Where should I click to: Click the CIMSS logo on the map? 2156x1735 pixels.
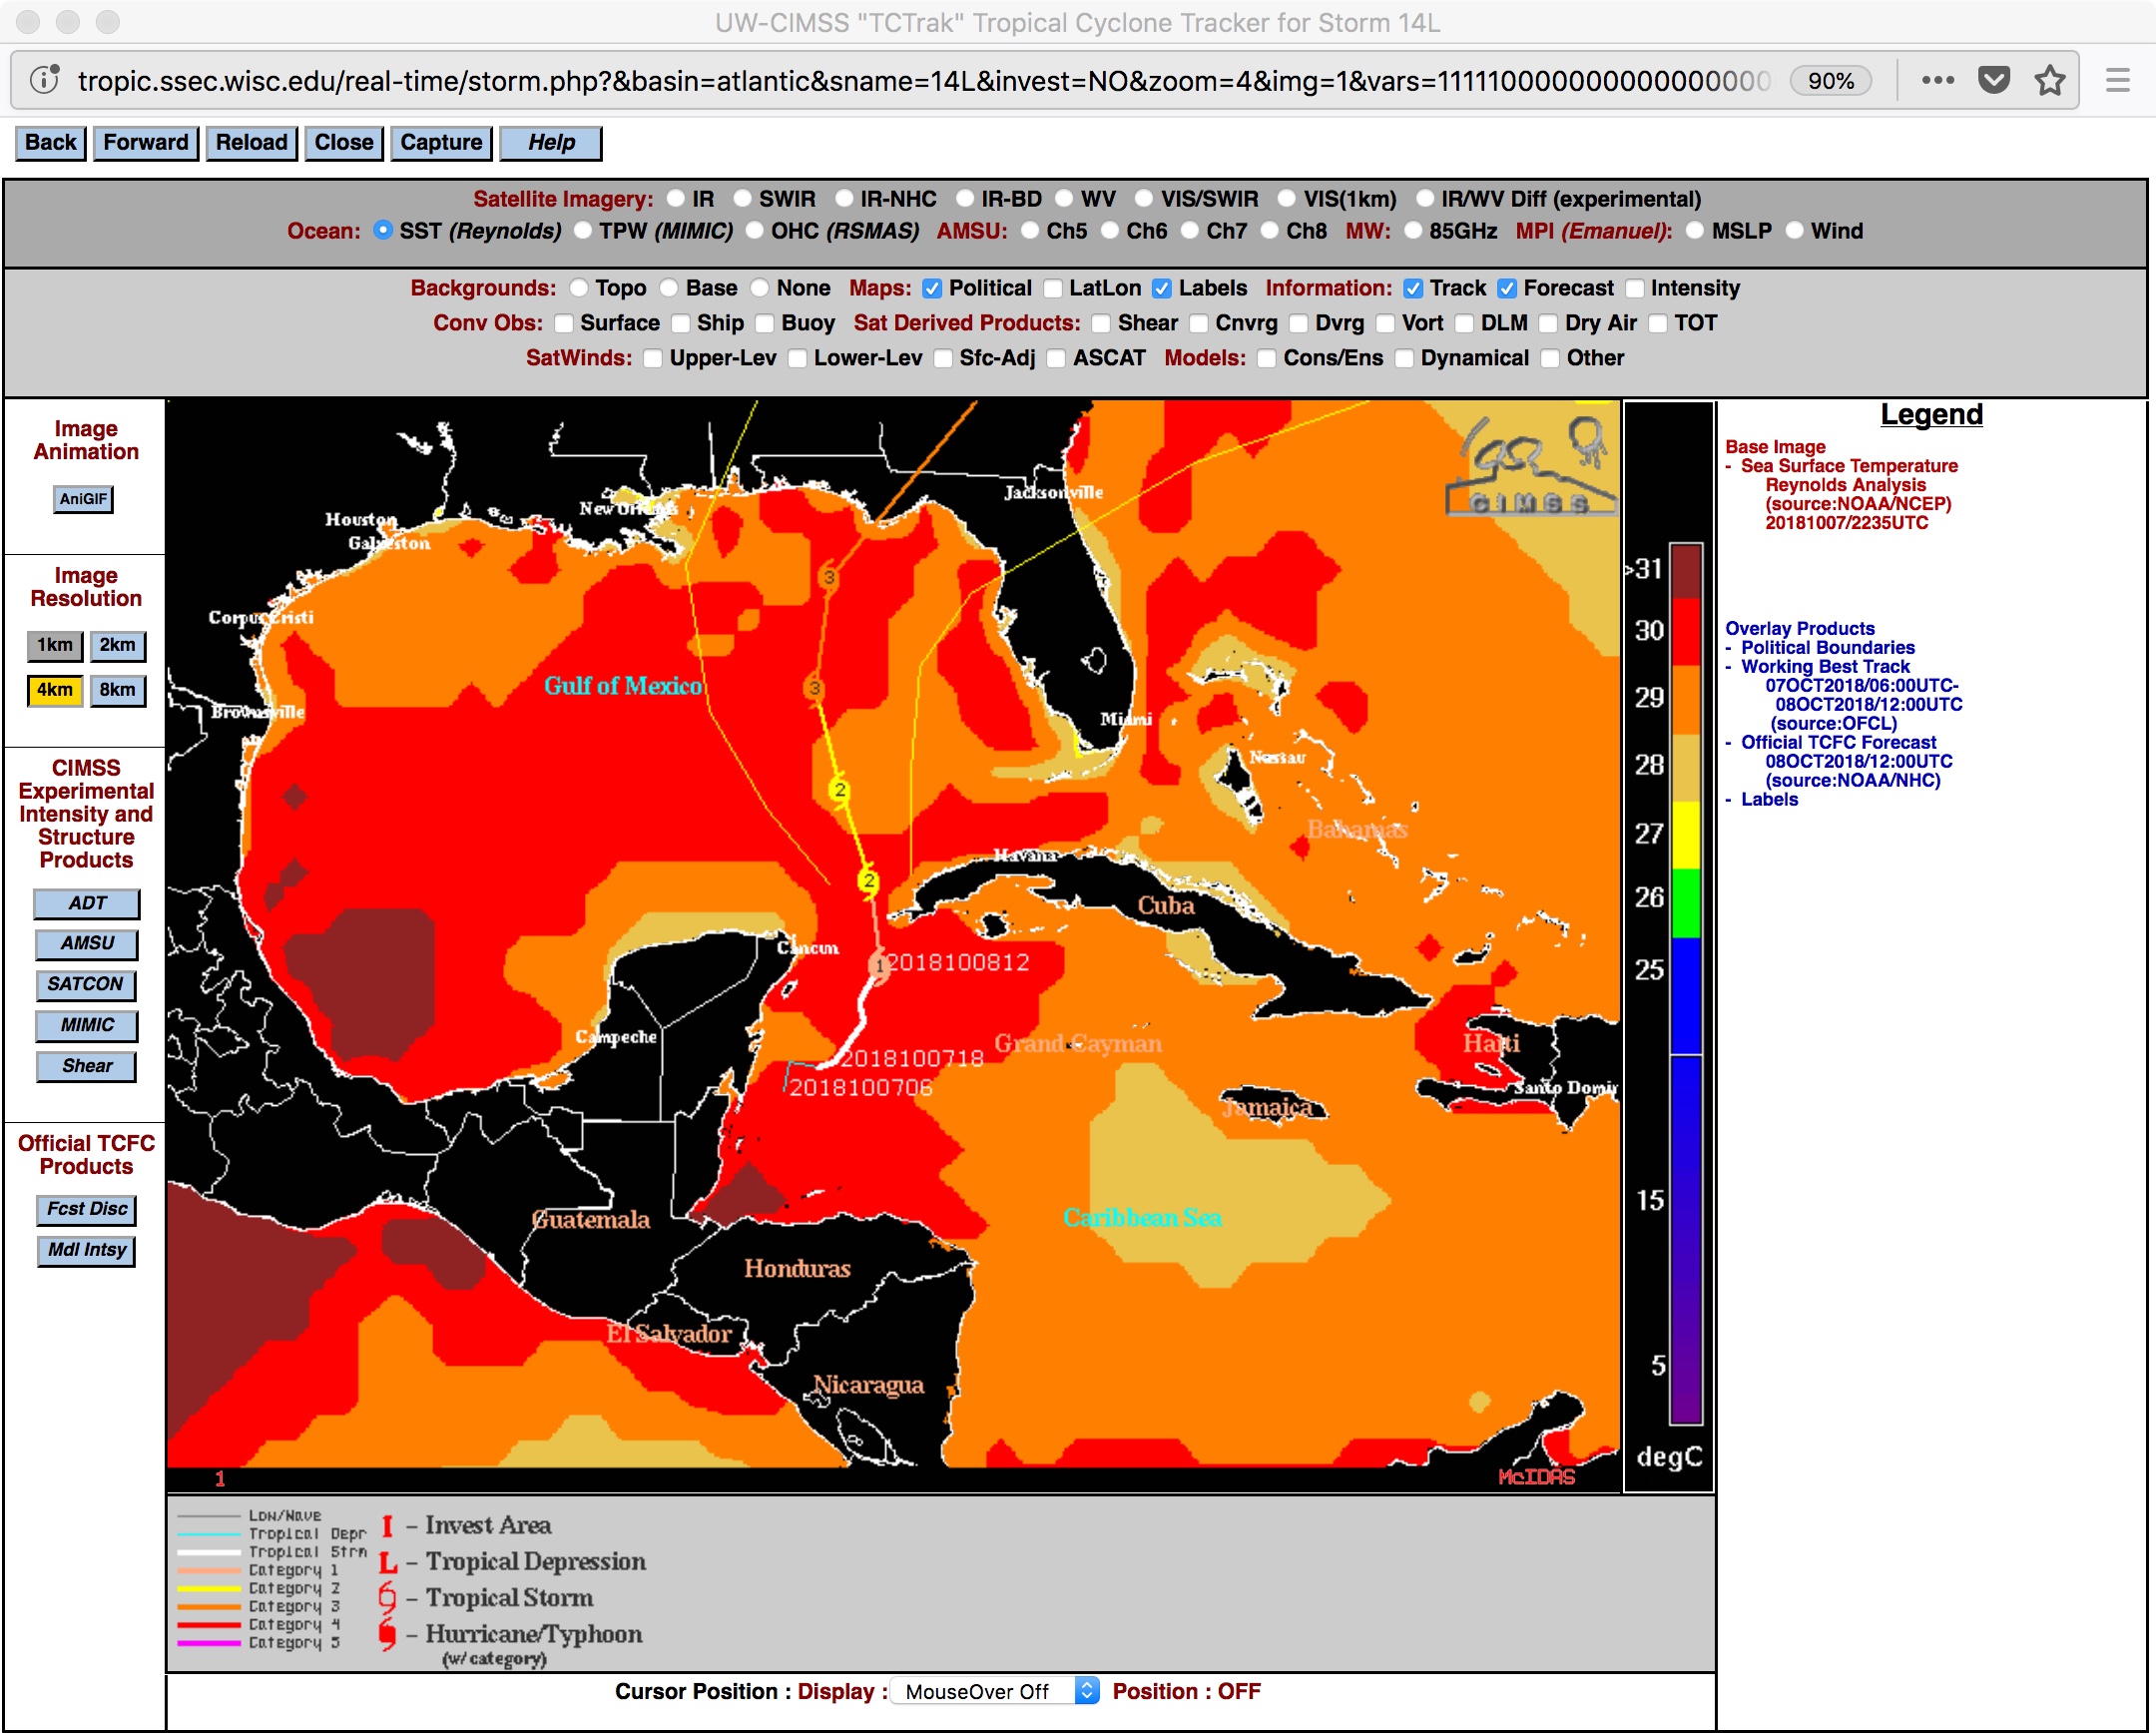point(1530,465)
